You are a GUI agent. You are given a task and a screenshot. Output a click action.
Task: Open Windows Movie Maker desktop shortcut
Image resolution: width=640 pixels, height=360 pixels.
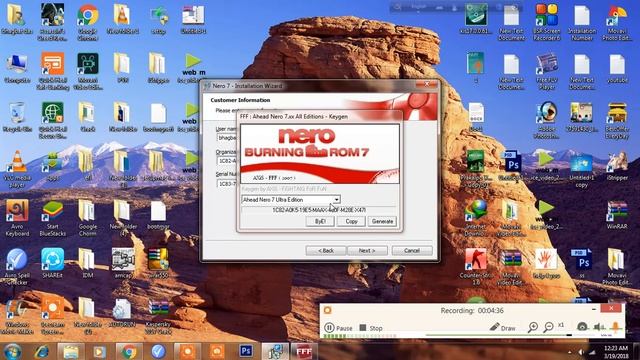(17, 316)
